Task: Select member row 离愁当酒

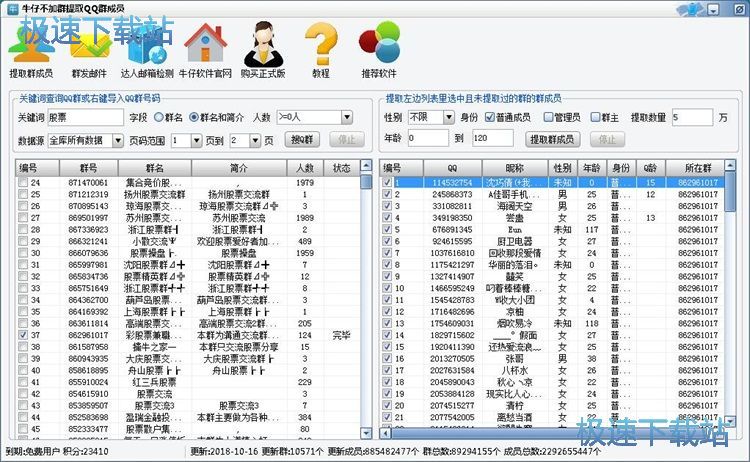Action: point(552,417)
